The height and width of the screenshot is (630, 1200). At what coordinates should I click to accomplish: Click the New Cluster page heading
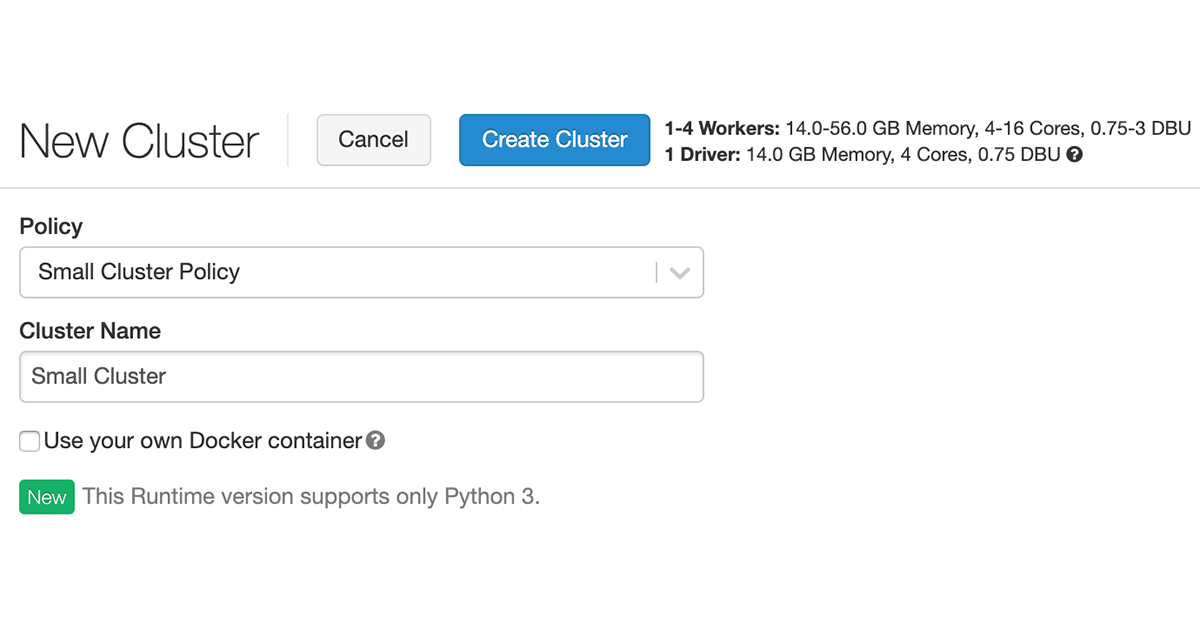coord(139,141)
